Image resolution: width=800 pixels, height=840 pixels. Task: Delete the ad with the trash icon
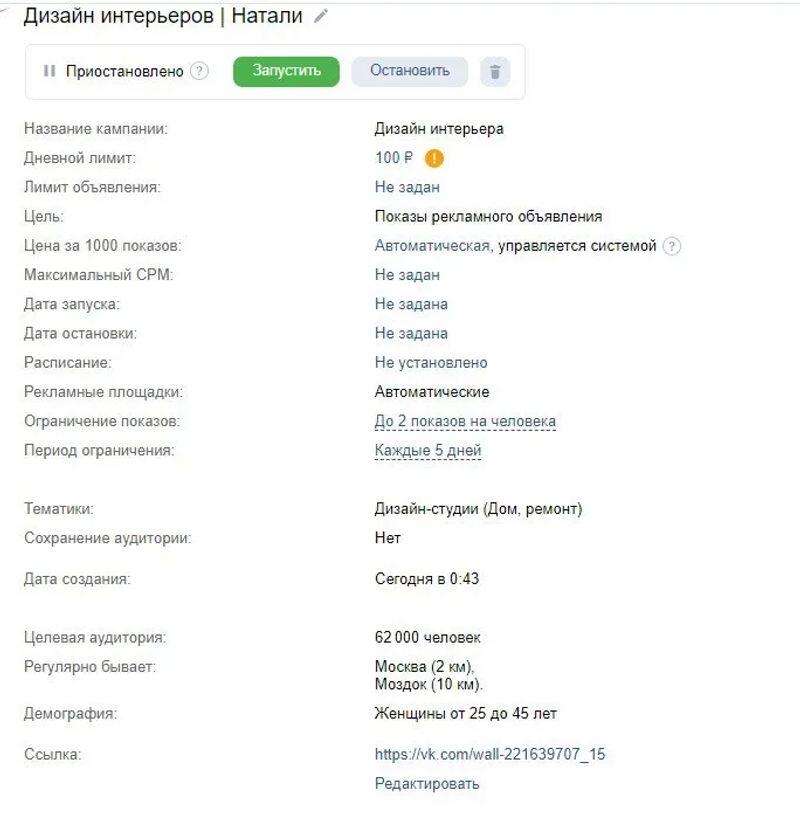click(x=495, y=72)
